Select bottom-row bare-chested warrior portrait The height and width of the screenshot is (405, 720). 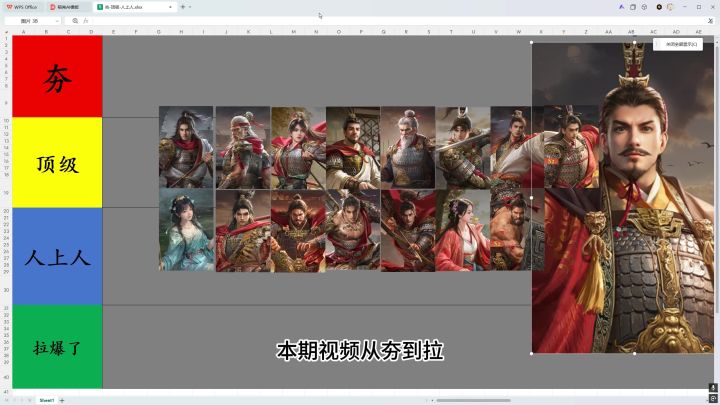point(353,230)
